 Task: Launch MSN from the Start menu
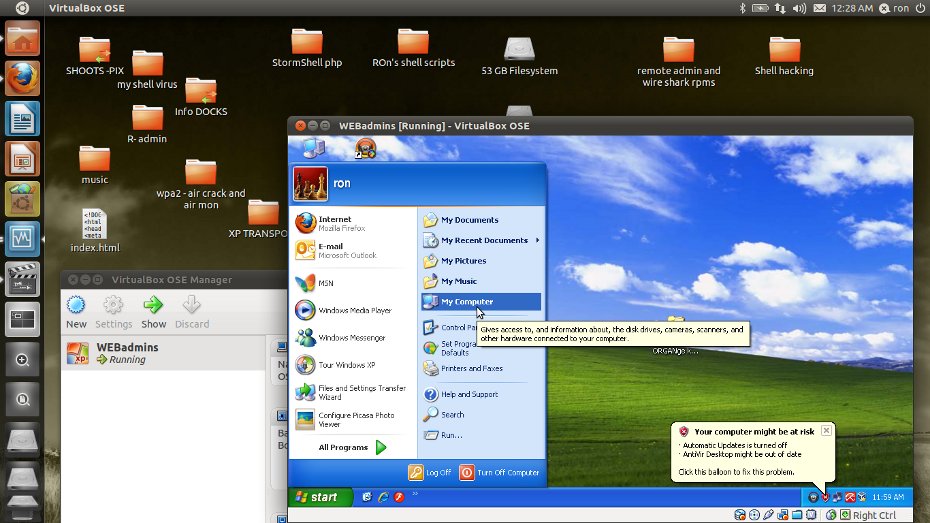(x=353, y=283)
